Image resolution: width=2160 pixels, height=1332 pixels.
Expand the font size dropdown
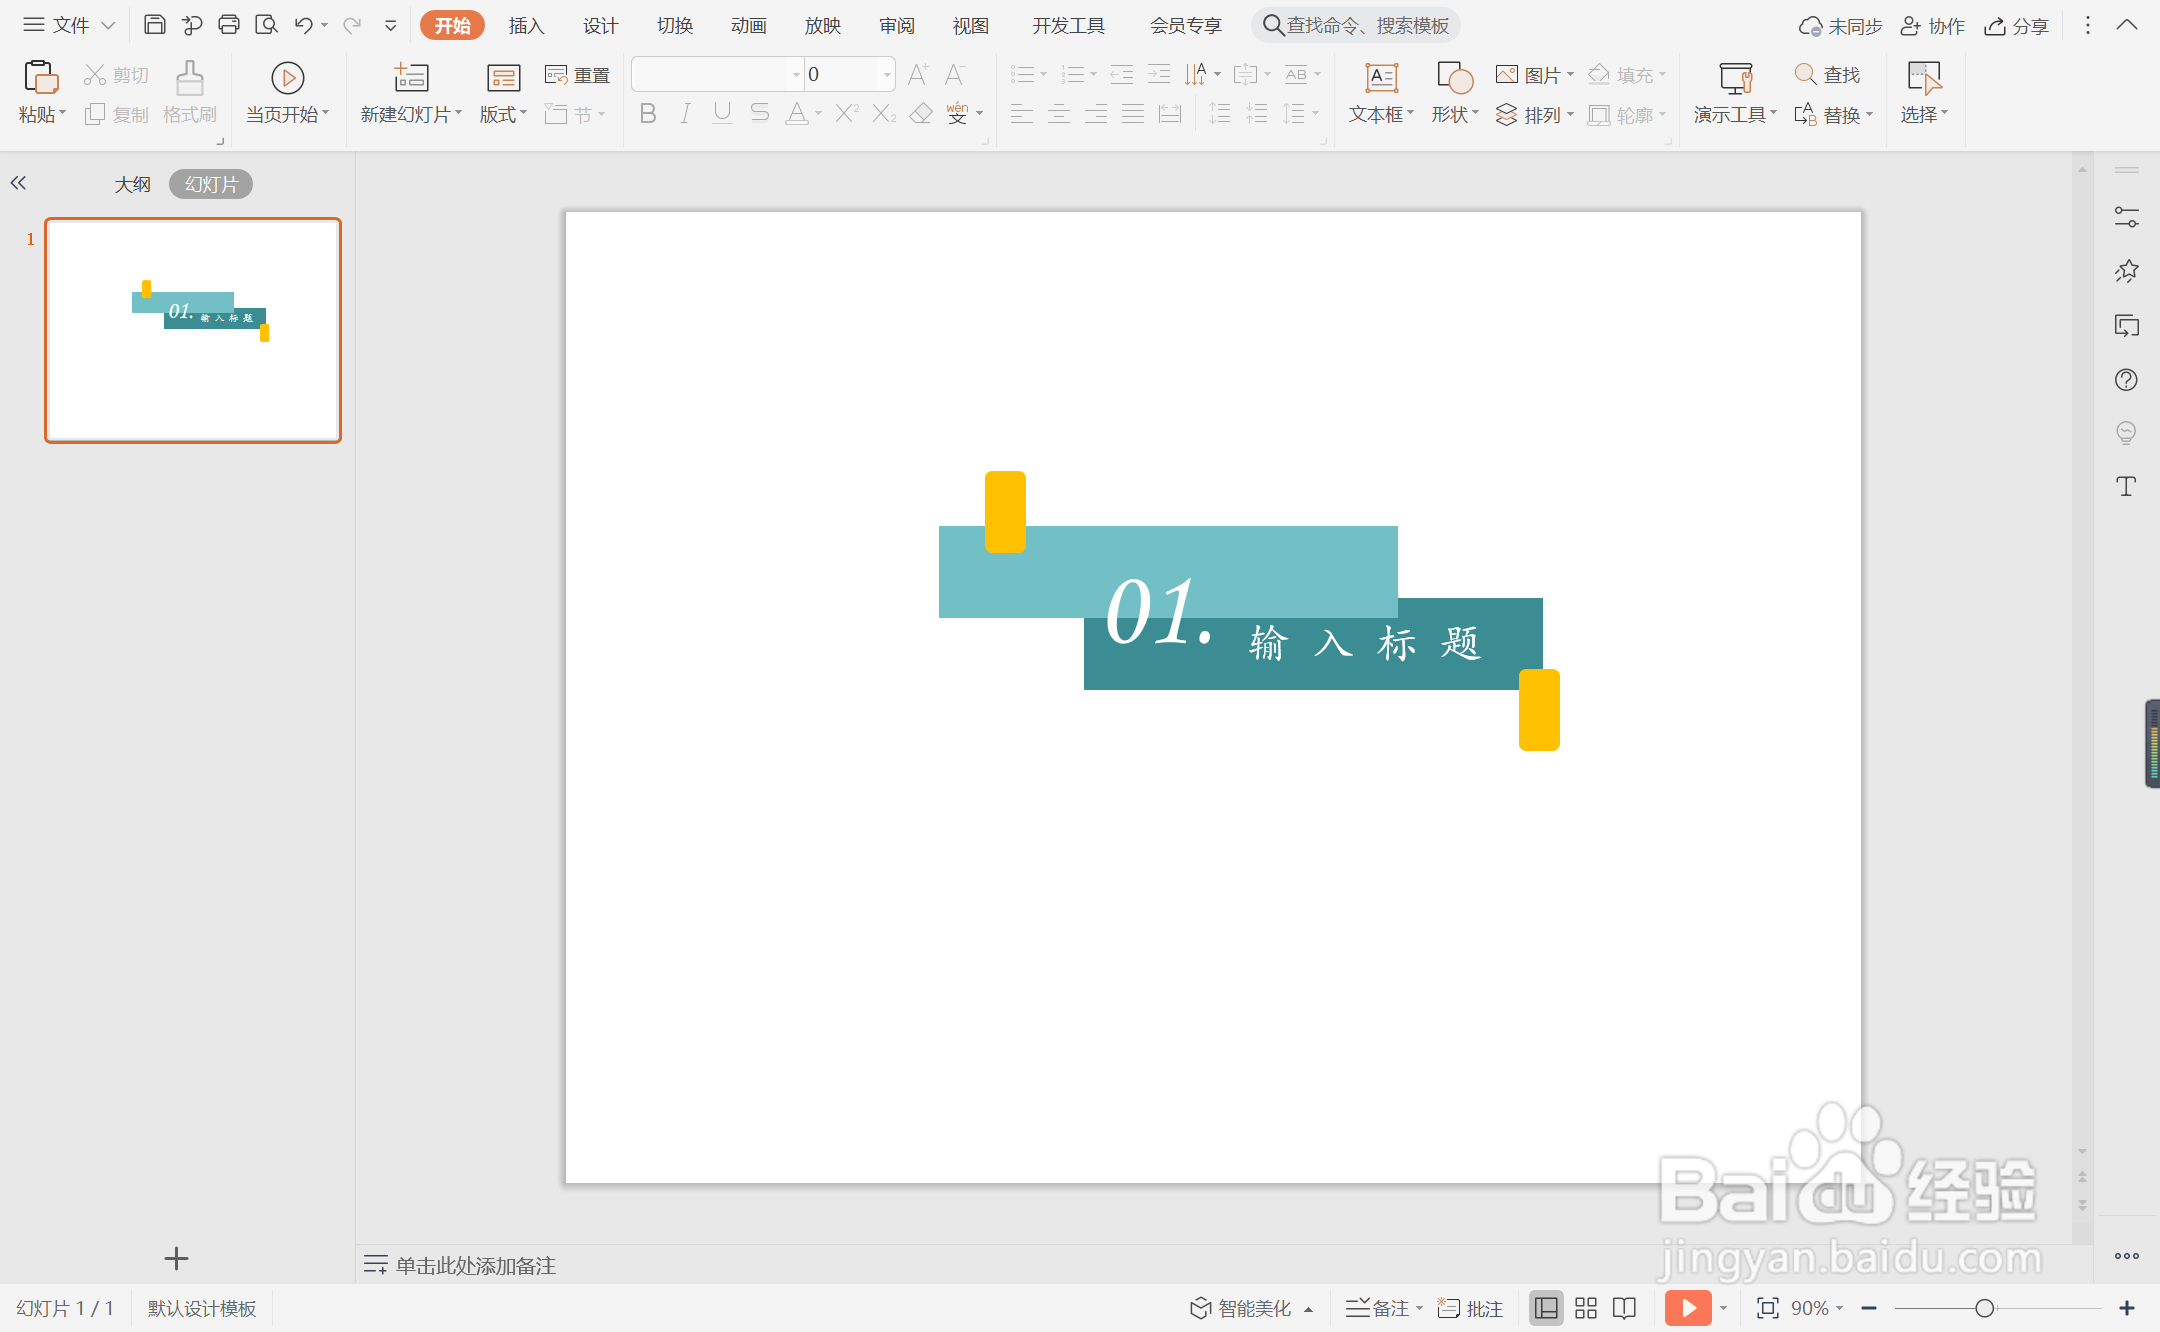click(887, 75)
